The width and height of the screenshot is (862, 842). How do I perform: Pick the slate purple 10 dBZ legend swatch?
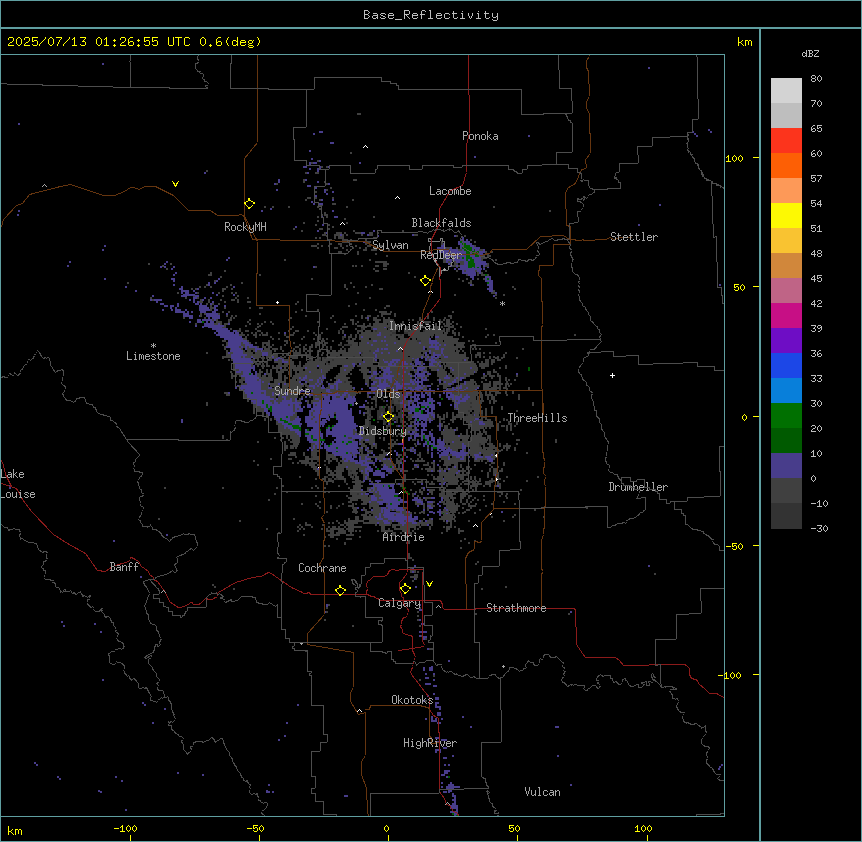click(x=786, y=466)
